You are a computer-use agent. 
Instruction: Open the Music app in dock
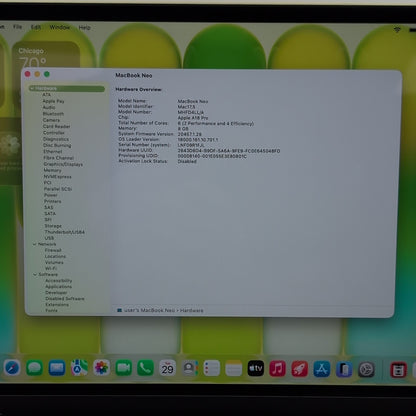coord(278,369)
